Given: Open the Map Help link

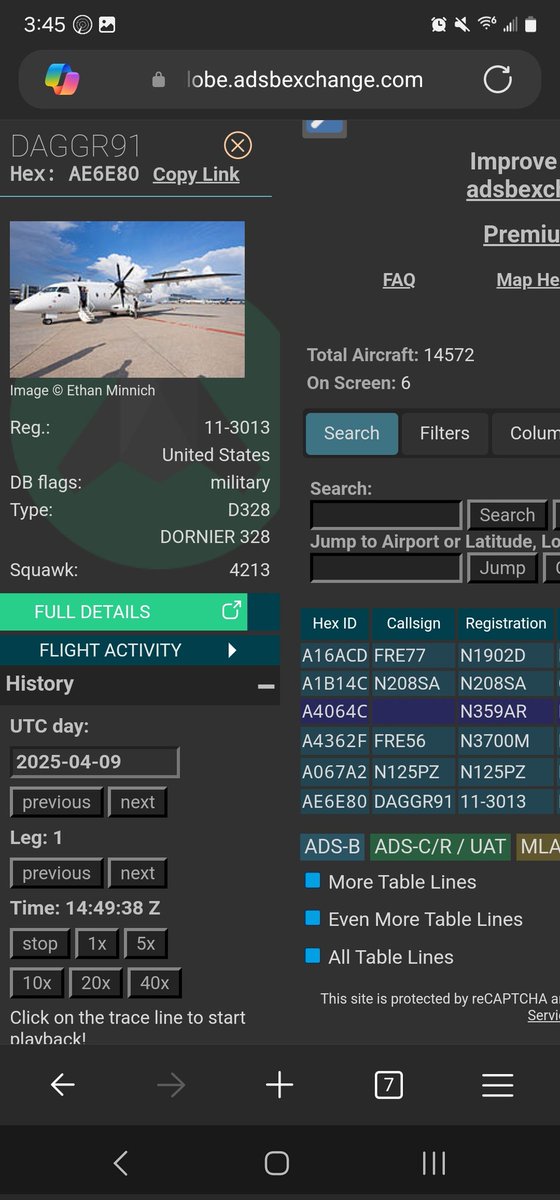Looking at the screenshot, I should [x=528, y=280].
